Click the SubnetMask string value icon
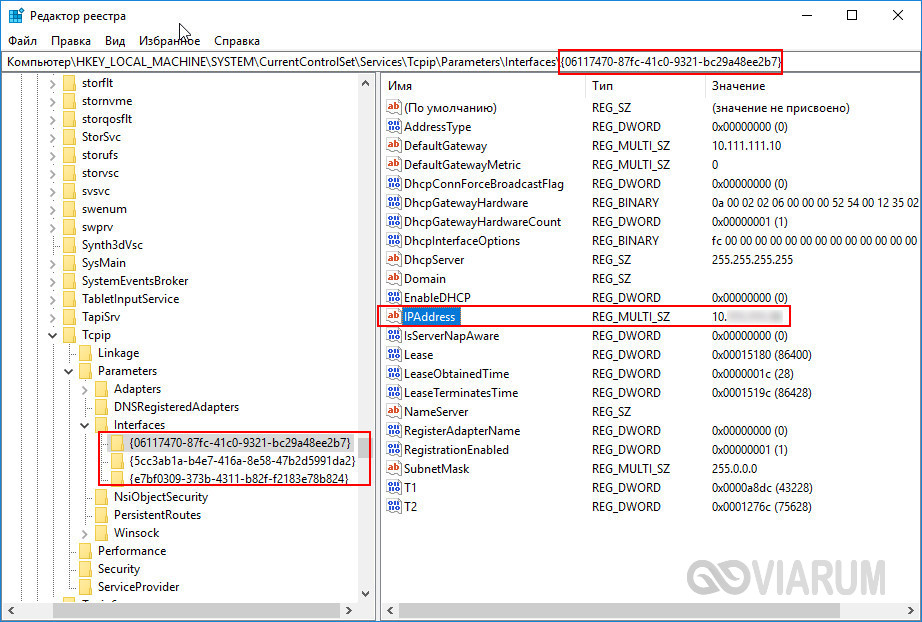This screenshot has width=922, height=622. tap(393, 469)
